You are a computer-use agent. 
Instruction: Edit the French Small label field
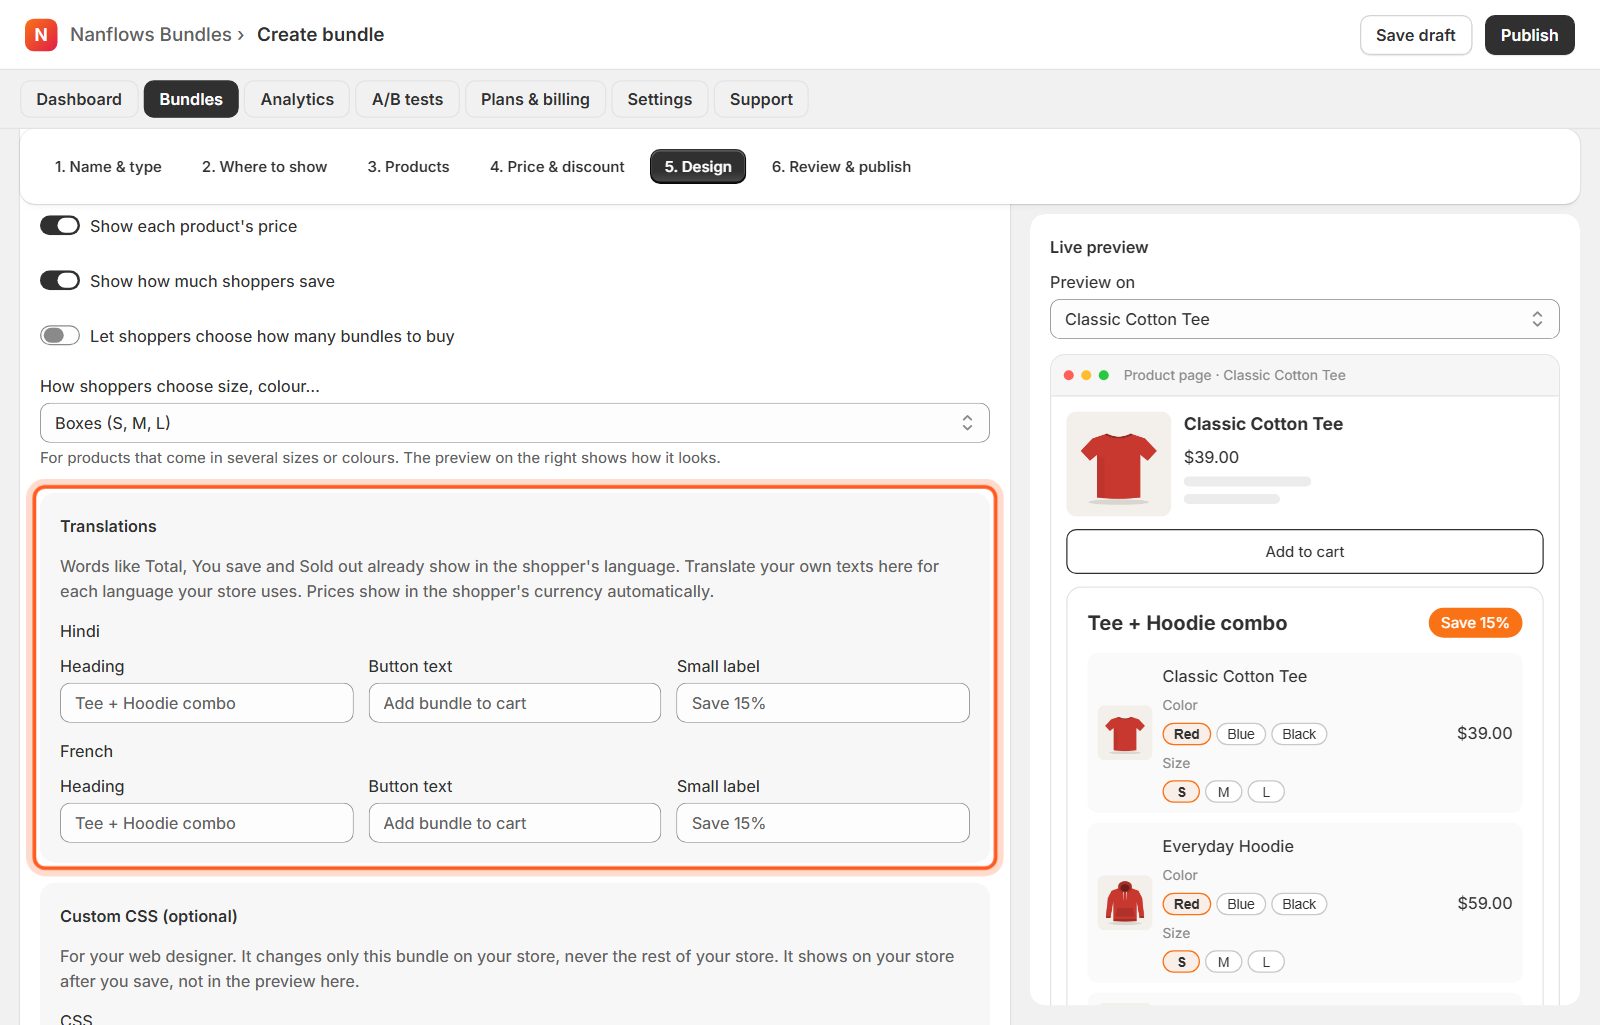click(x=823, y=823)
